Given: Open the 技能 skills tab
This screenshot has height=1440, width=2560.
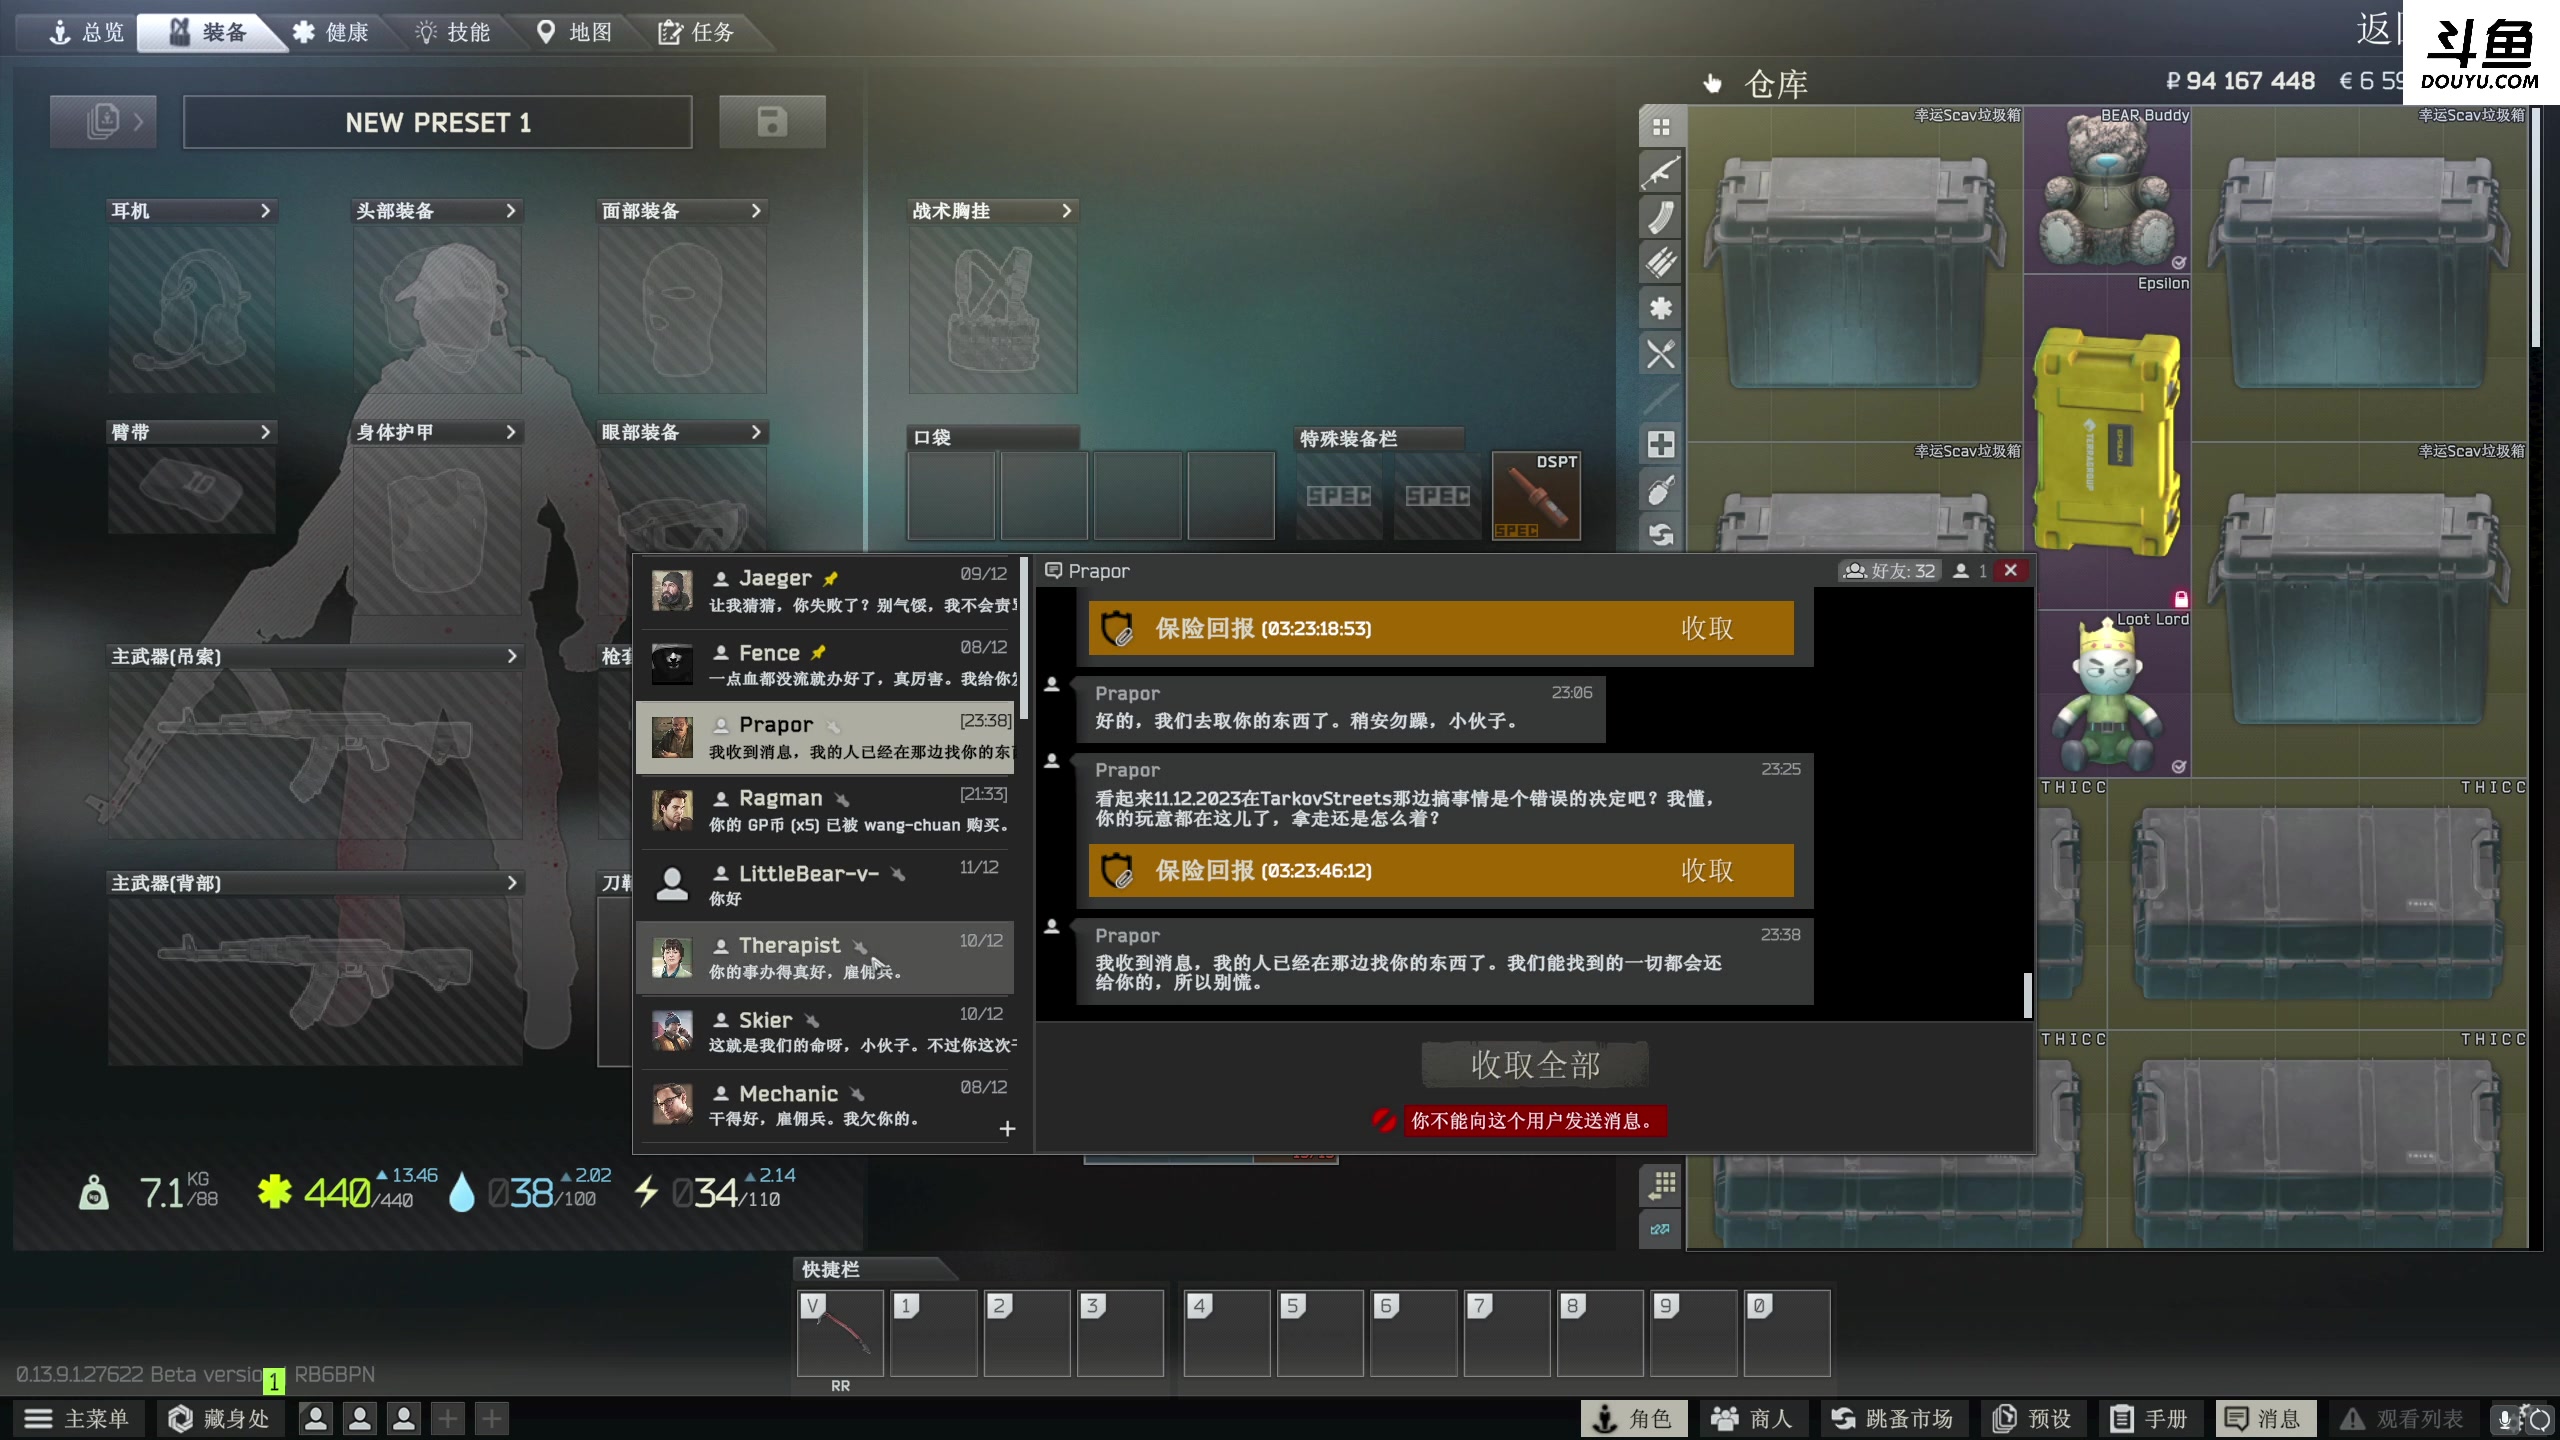Looking at the screenshot, I should [452, 32].
